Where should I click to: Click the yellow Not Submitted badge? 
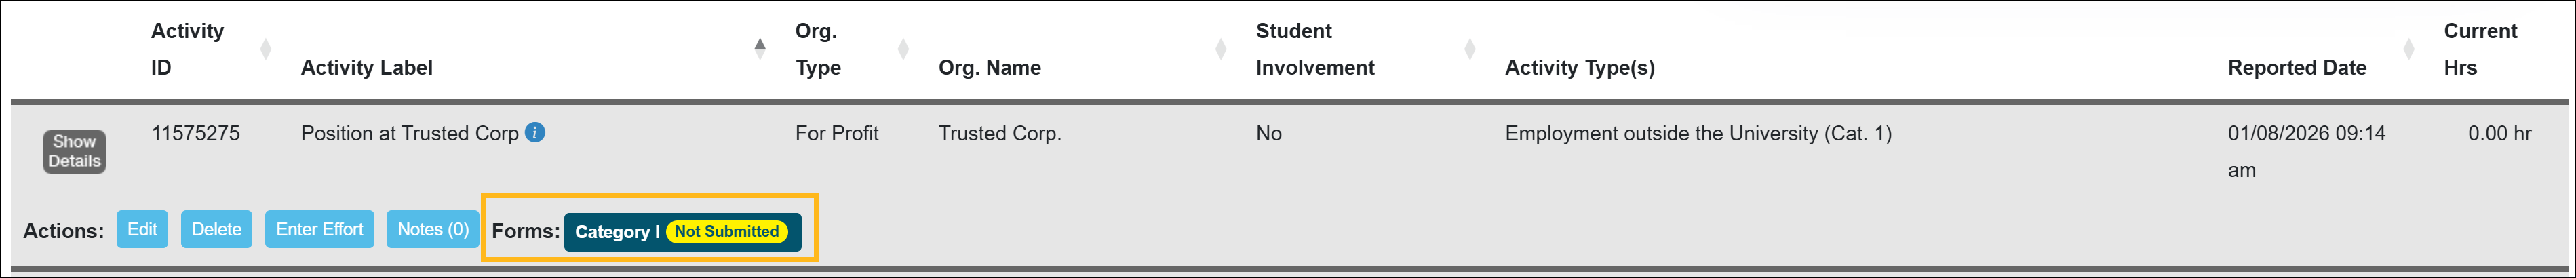[x=726, y=232]
